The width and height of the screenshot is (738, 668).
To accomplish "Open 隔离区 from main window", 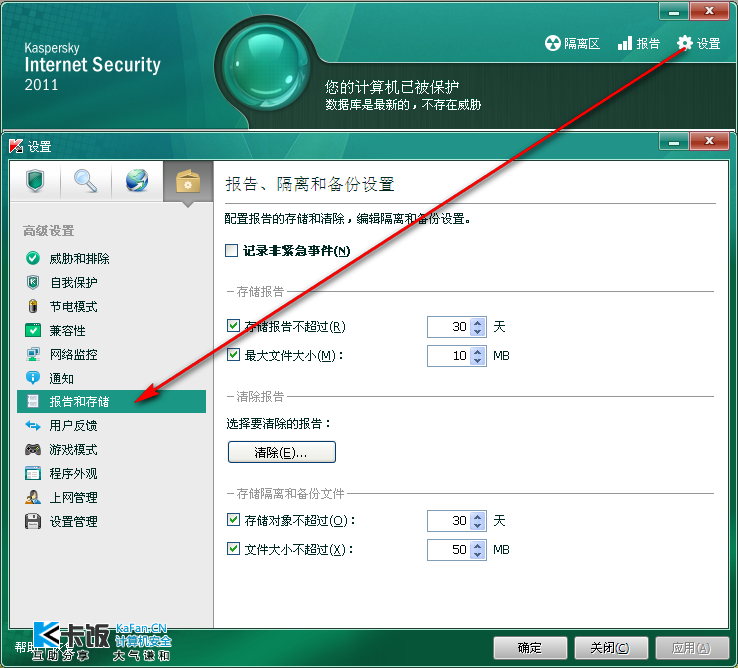I will (x=572, y=43).
